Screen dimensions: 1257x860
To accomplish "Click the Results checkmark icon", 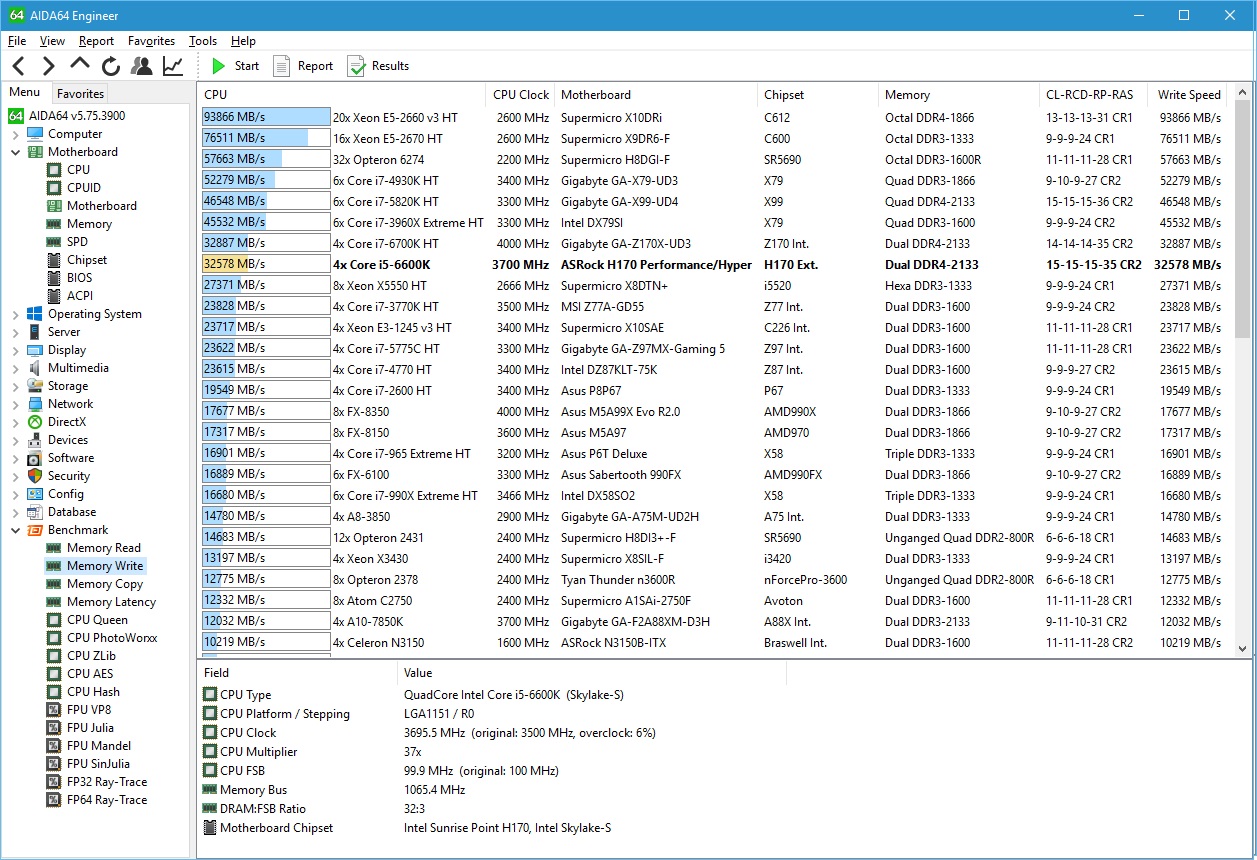I will tap(356, 66).
